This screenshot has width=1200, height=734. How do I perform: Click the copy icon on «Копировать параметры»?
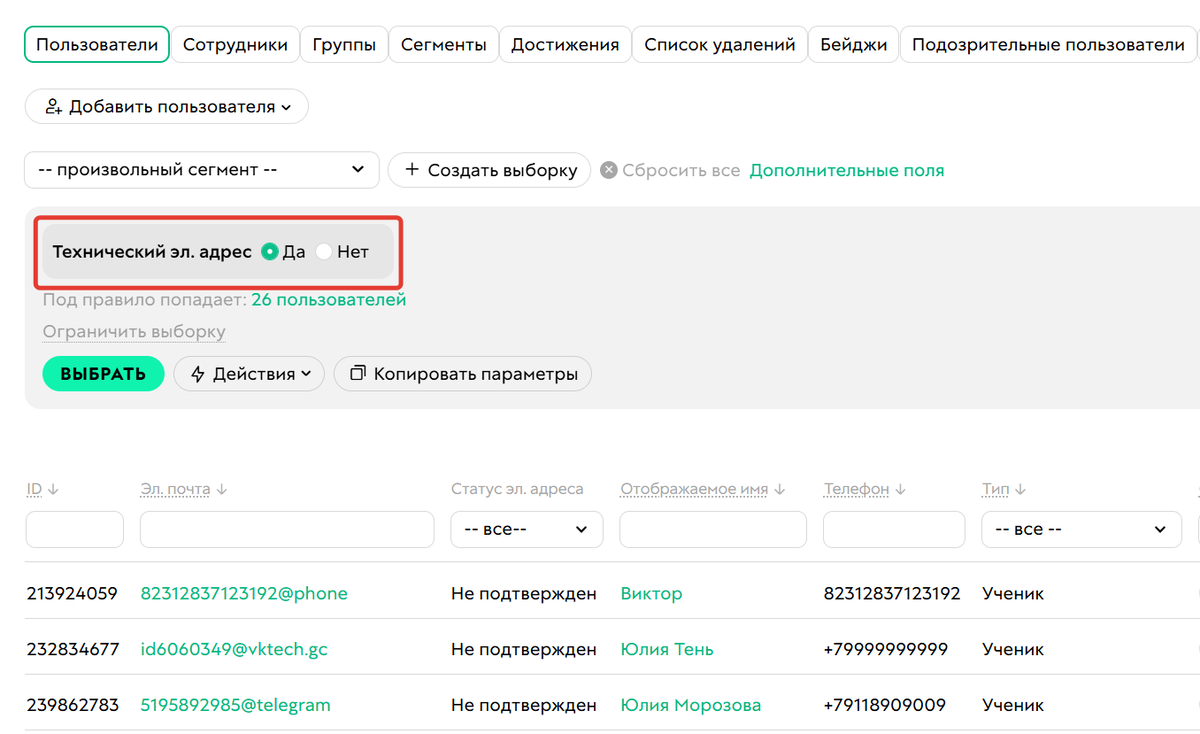[357, 373]
